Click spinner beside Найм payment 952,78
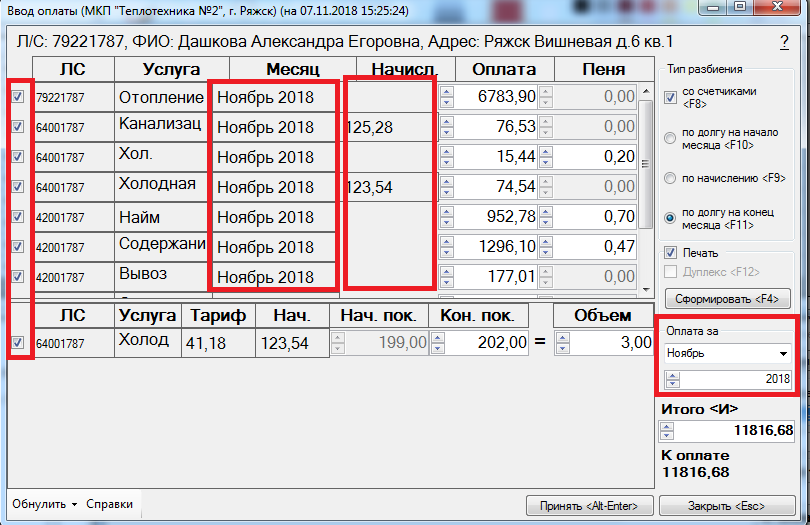This screenshot has height=525, width=810. coord(447,217)
